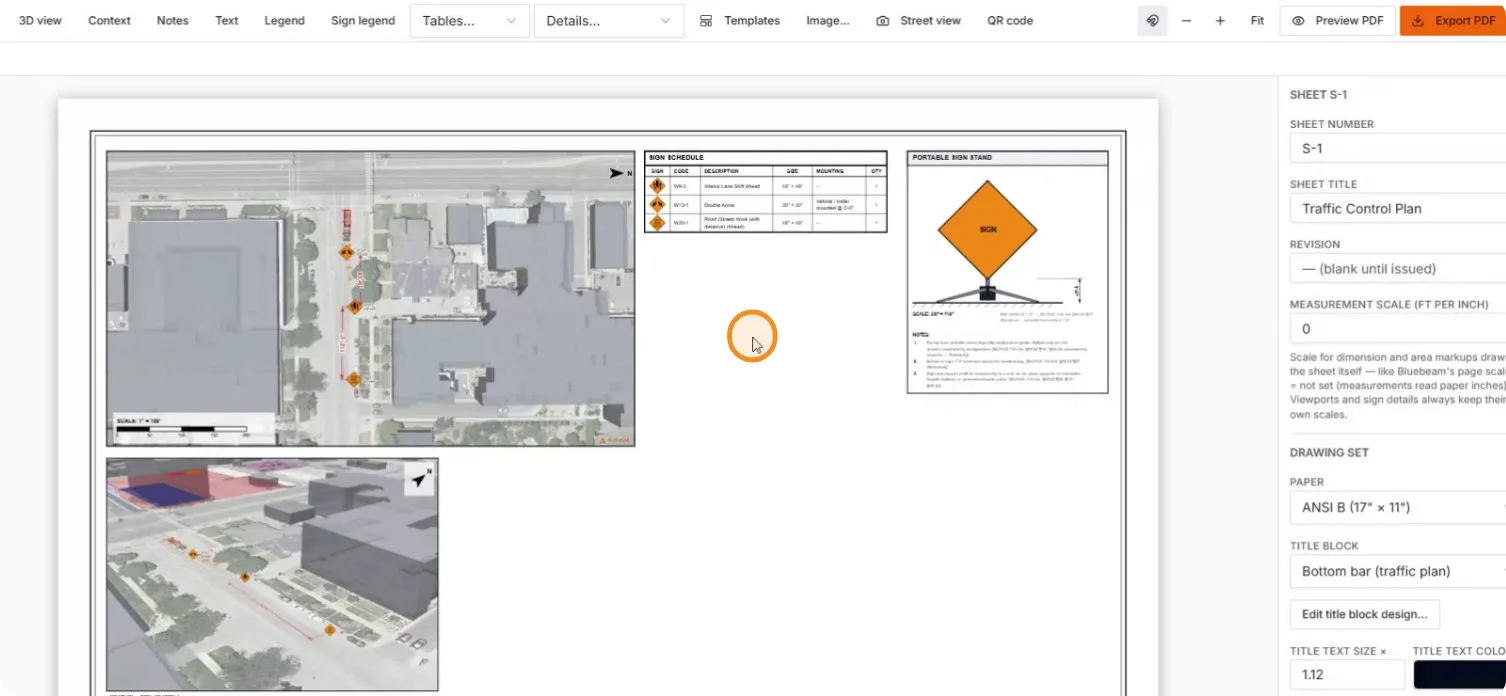1506x696 pixels.
Task: Click the Street view button
Action: tap(918, 21)
